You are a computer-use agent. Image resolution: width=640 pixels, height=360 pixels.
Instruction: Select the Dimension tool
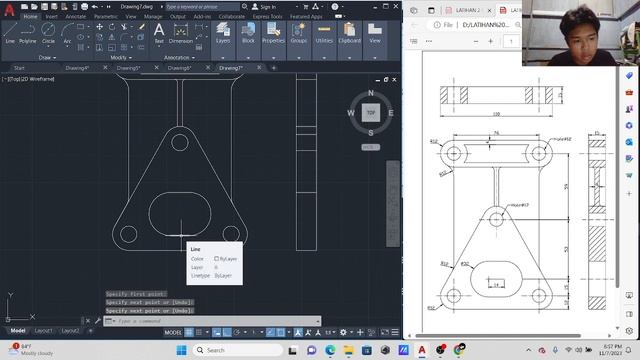click(180, 33)
